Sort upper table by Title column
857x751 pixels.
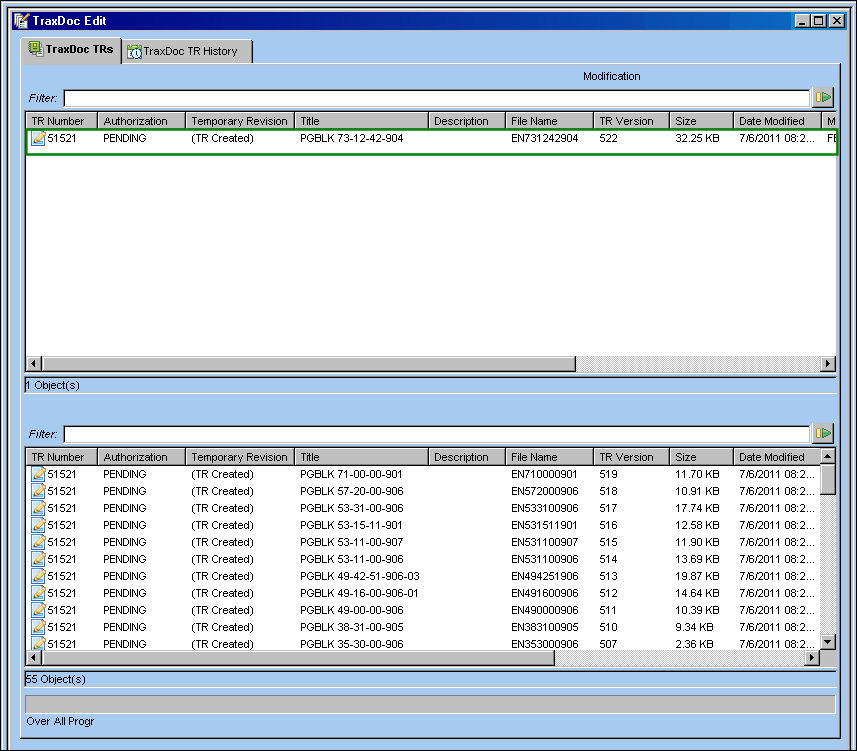tap(361, 121)
